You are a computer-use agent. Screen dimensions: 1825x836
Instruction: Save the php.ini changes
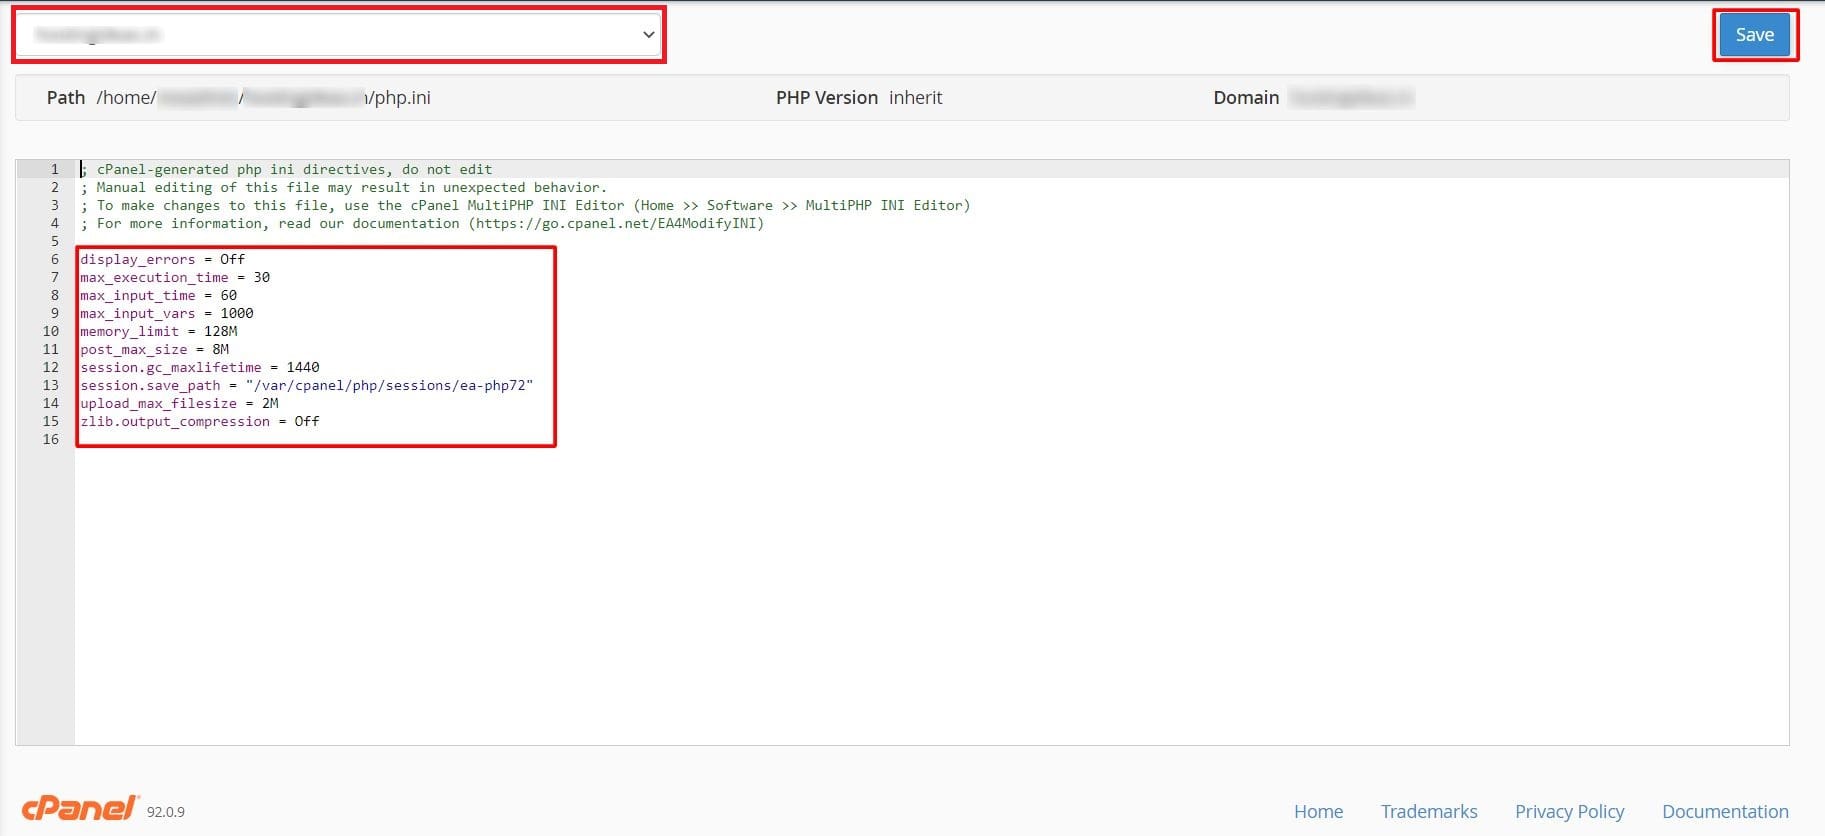point(1754,35)
